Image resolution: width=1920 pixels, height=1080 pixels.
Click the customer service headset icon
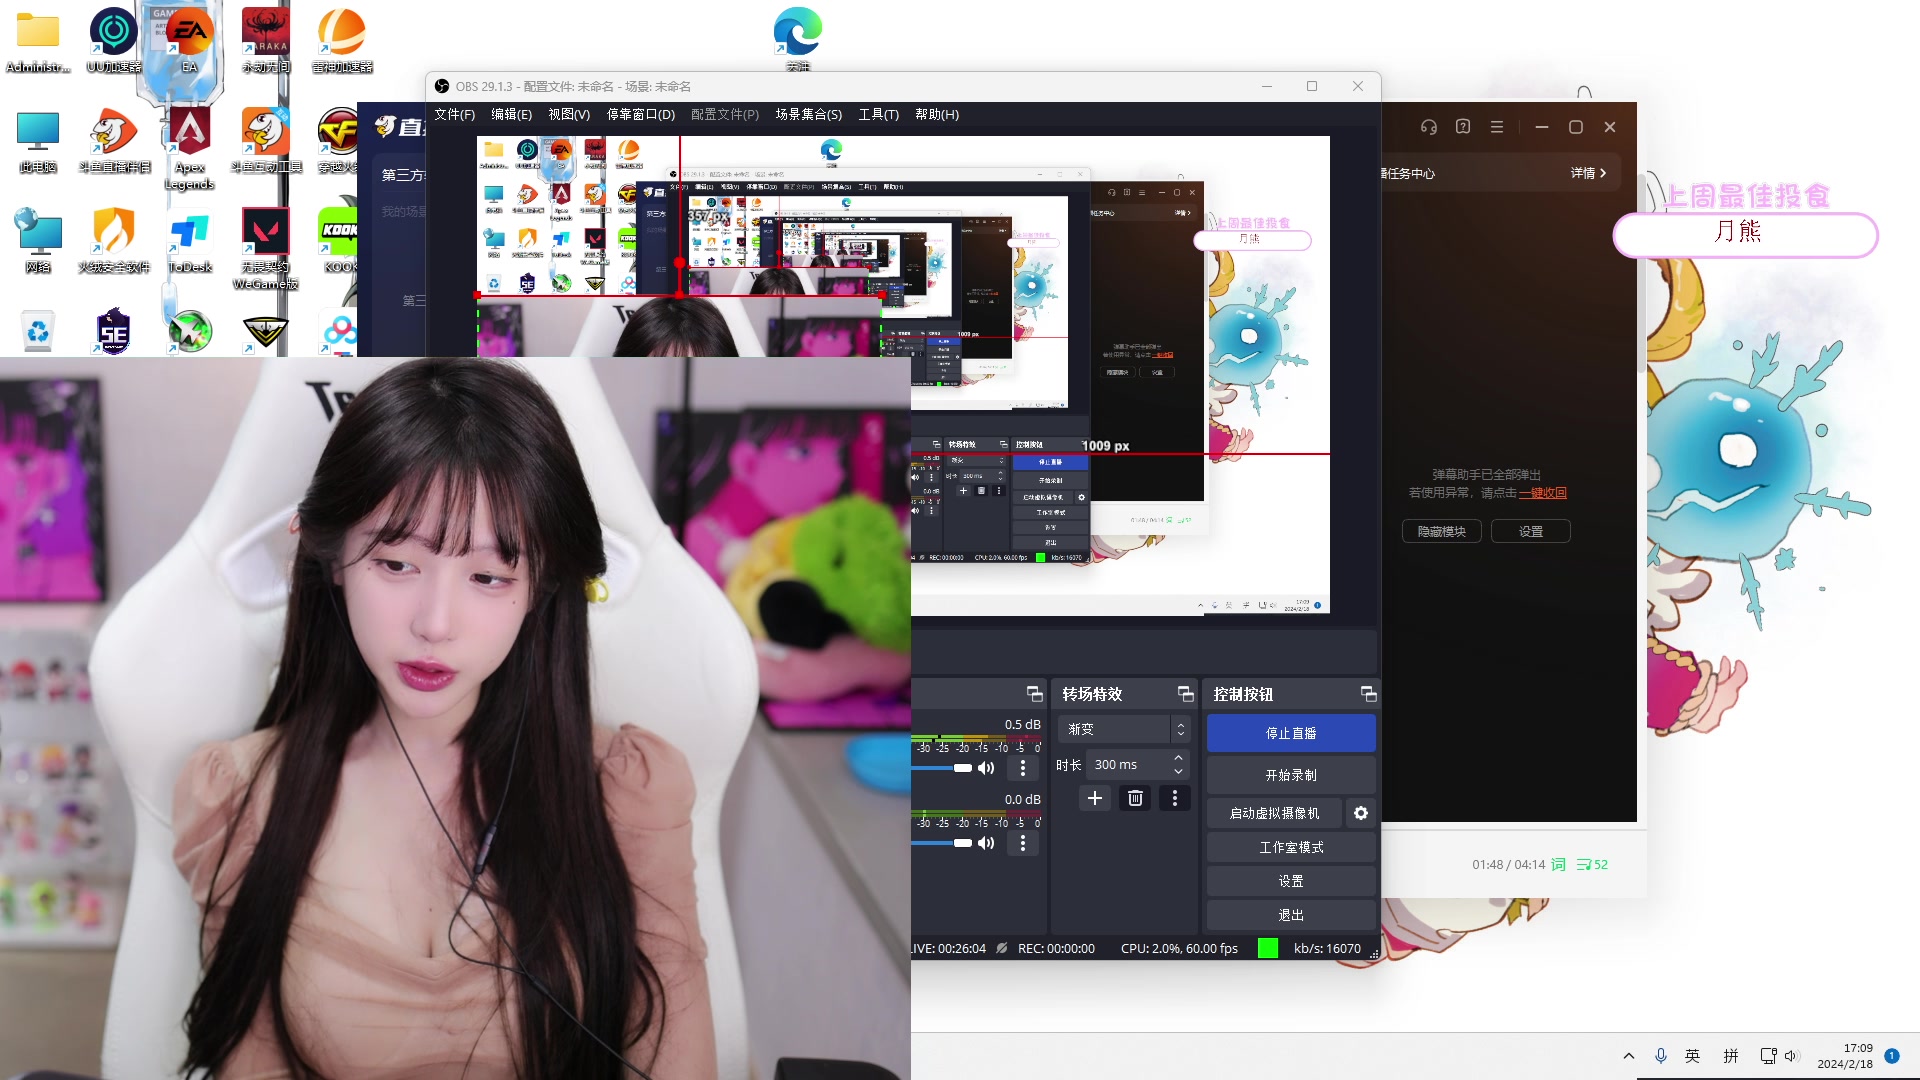pos(1429,127)
